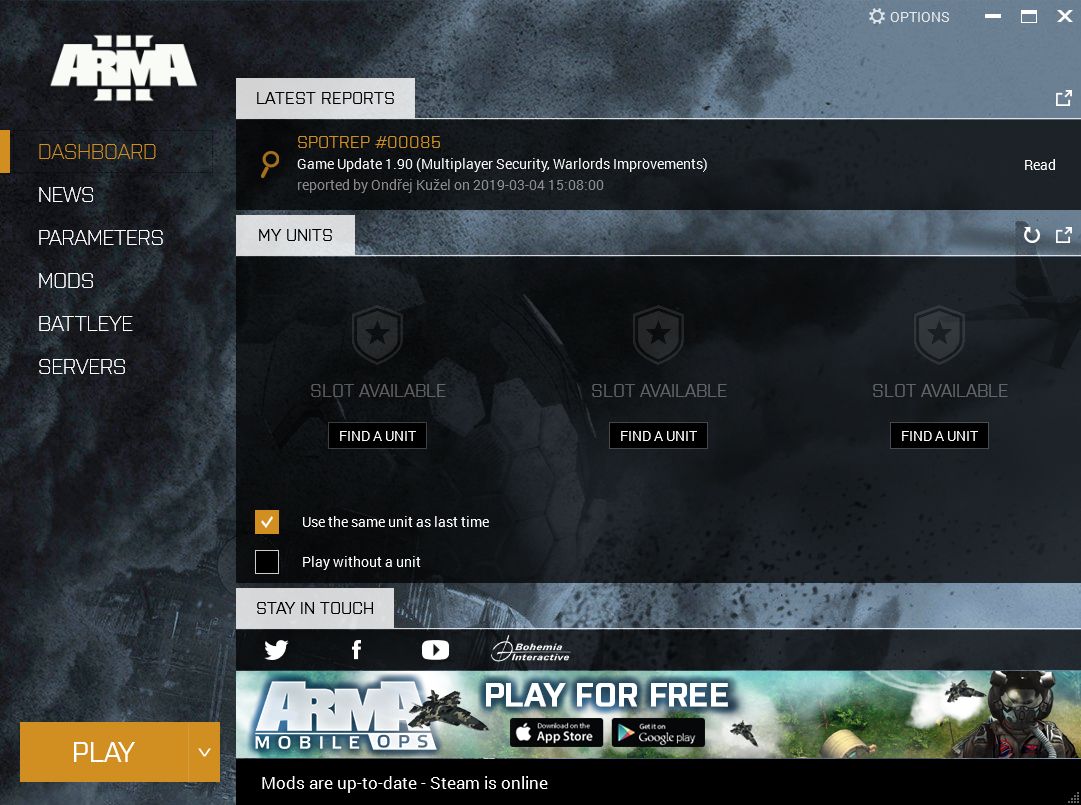Open the Bohemia Interactive logo link
The image size is (1081, 805).
tap(530, 650)
